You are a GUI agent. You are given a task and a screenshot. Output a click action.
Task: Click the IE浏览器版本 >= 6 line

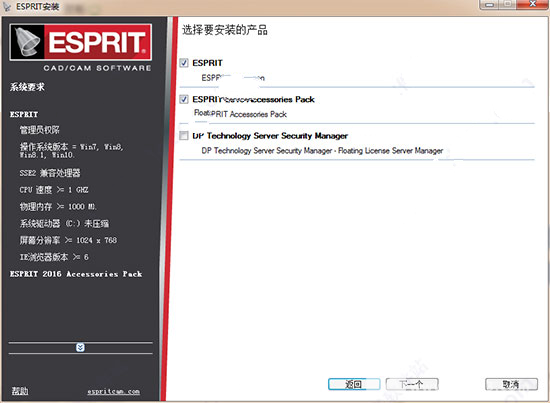pyautogui.click(x=54, y=257)
